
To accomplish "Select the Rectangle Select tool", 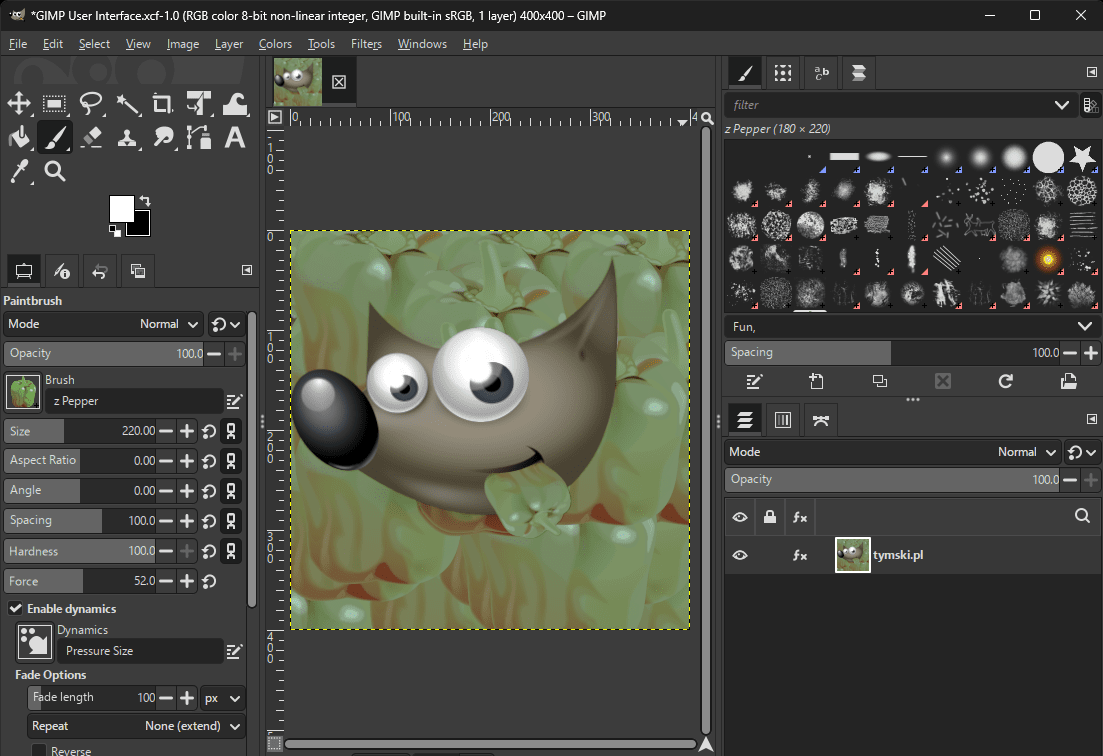I will pos(54,104).
